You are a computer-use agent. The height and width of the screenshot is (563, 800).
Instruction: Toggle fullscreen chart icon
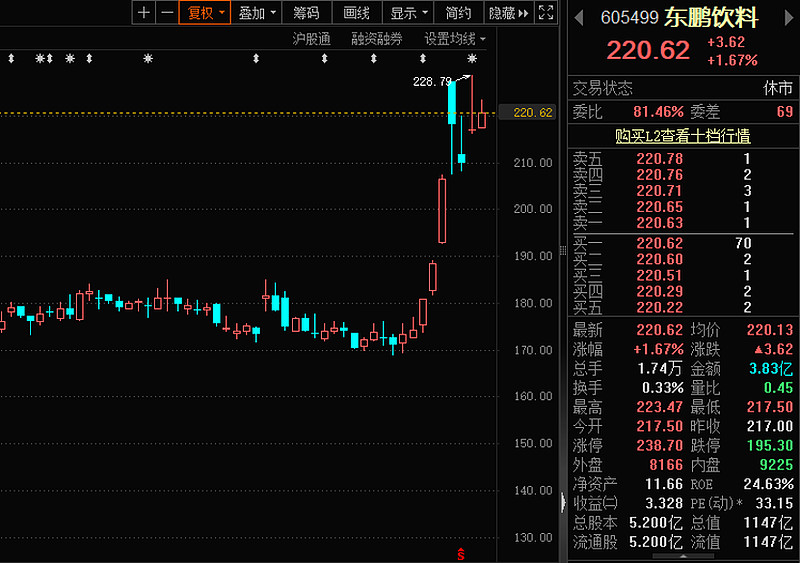pyautogui.click(x=546, y=13)
